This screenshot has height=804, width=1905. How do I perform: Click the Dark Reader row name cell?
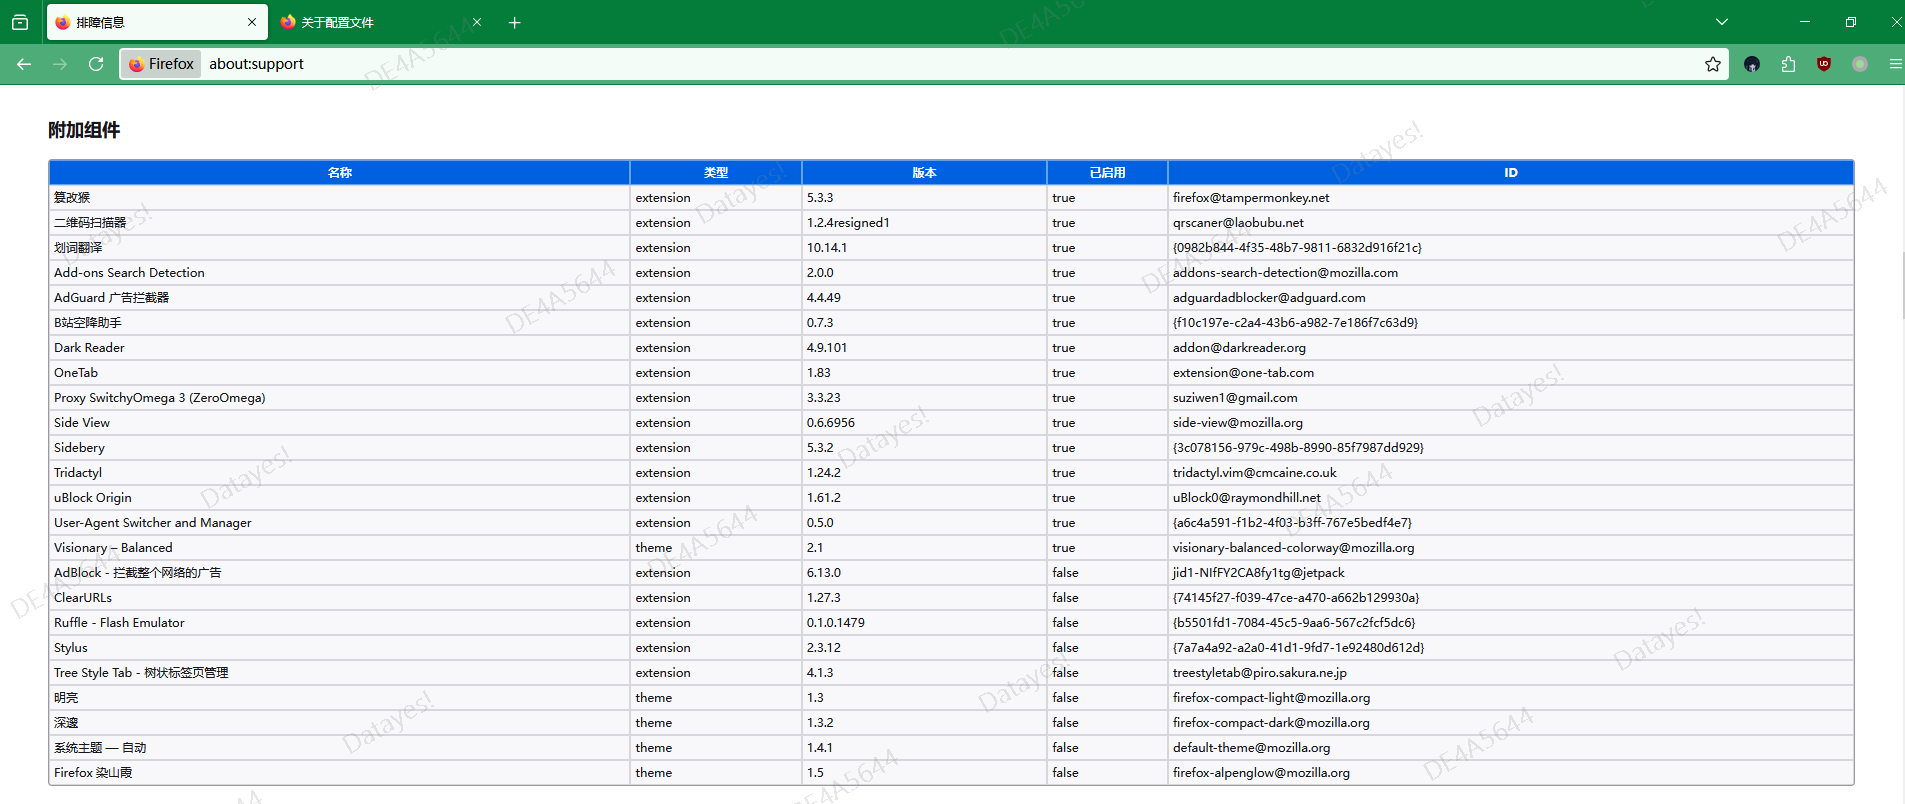[90, 348]
